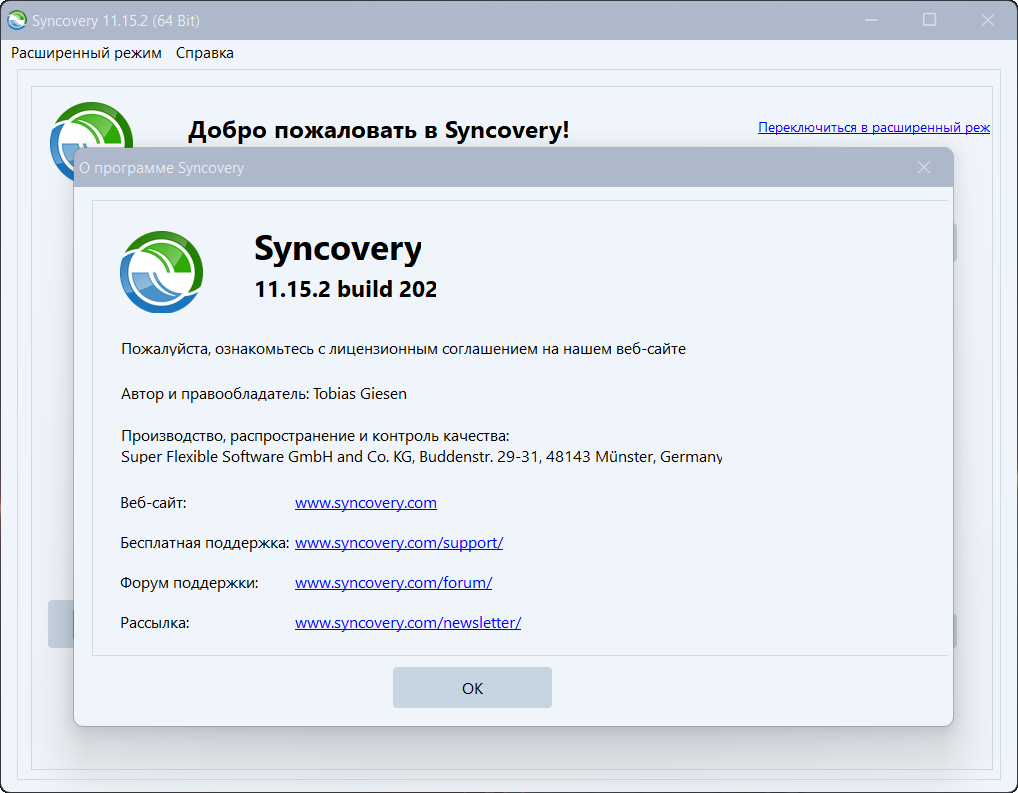Click the "Форум поддержки:" label
The image size is (1018, 793).
click(189, 583)
